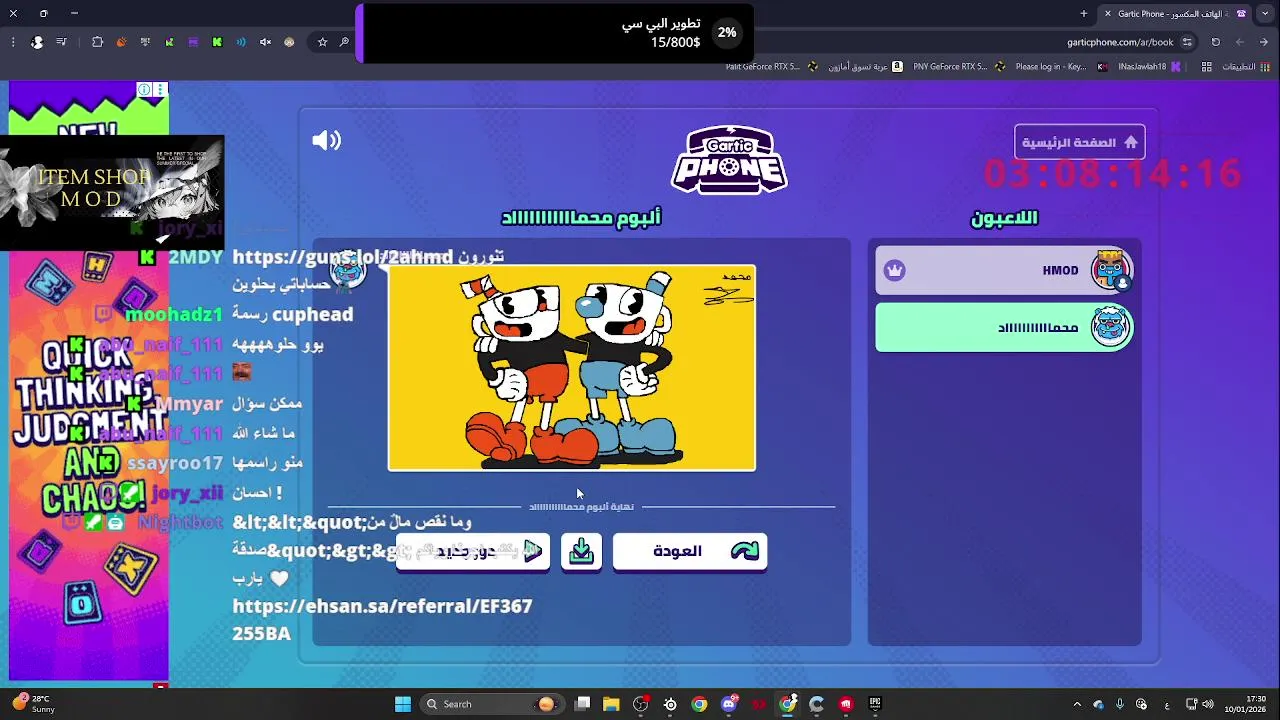
Task: Click the chat username ssayroo17
Action: [x=175, y=463]
